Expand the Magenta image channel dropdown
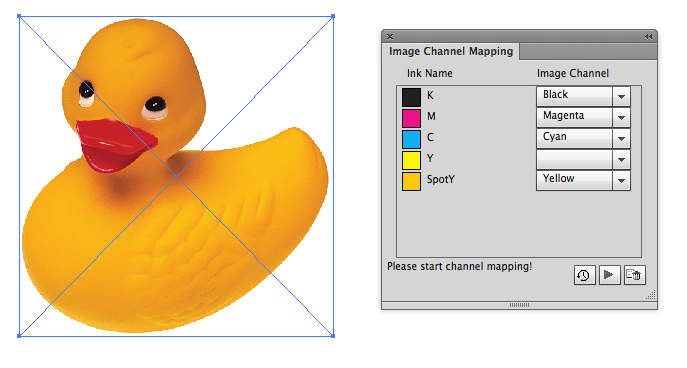The image size is (687, 368). 621,117
